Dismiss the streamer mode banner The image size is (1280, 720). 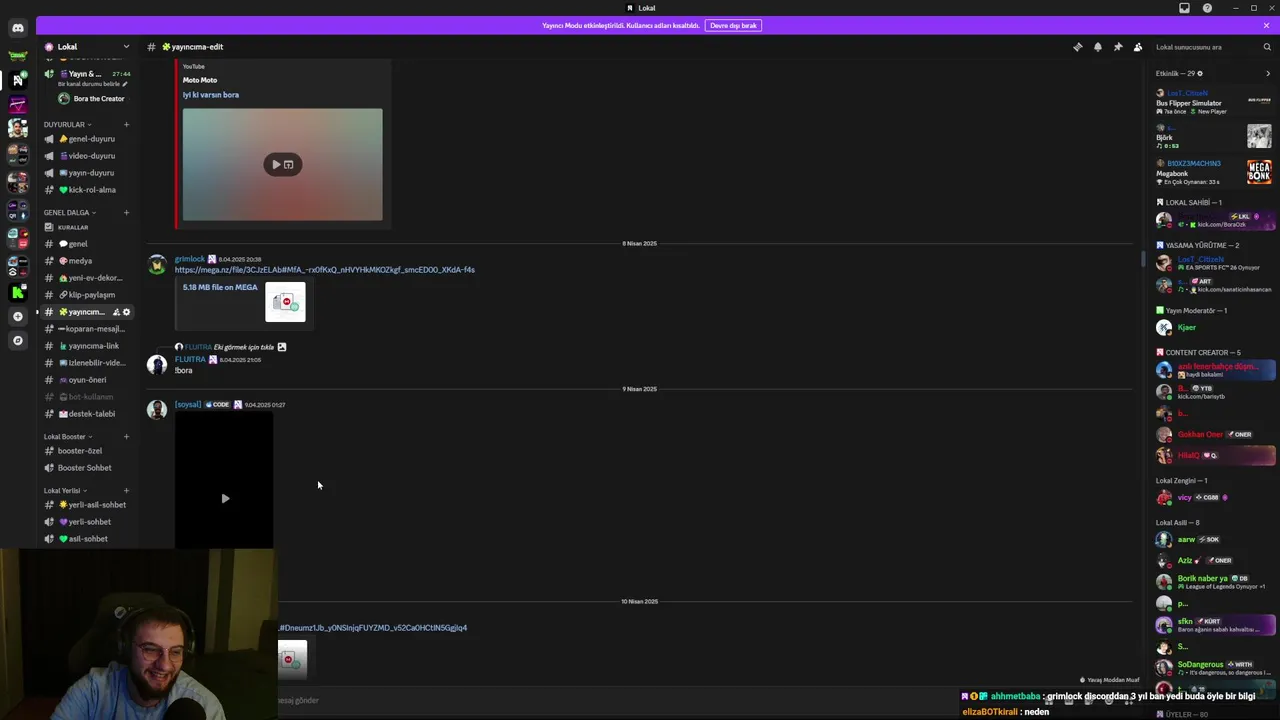(1266, 25)
